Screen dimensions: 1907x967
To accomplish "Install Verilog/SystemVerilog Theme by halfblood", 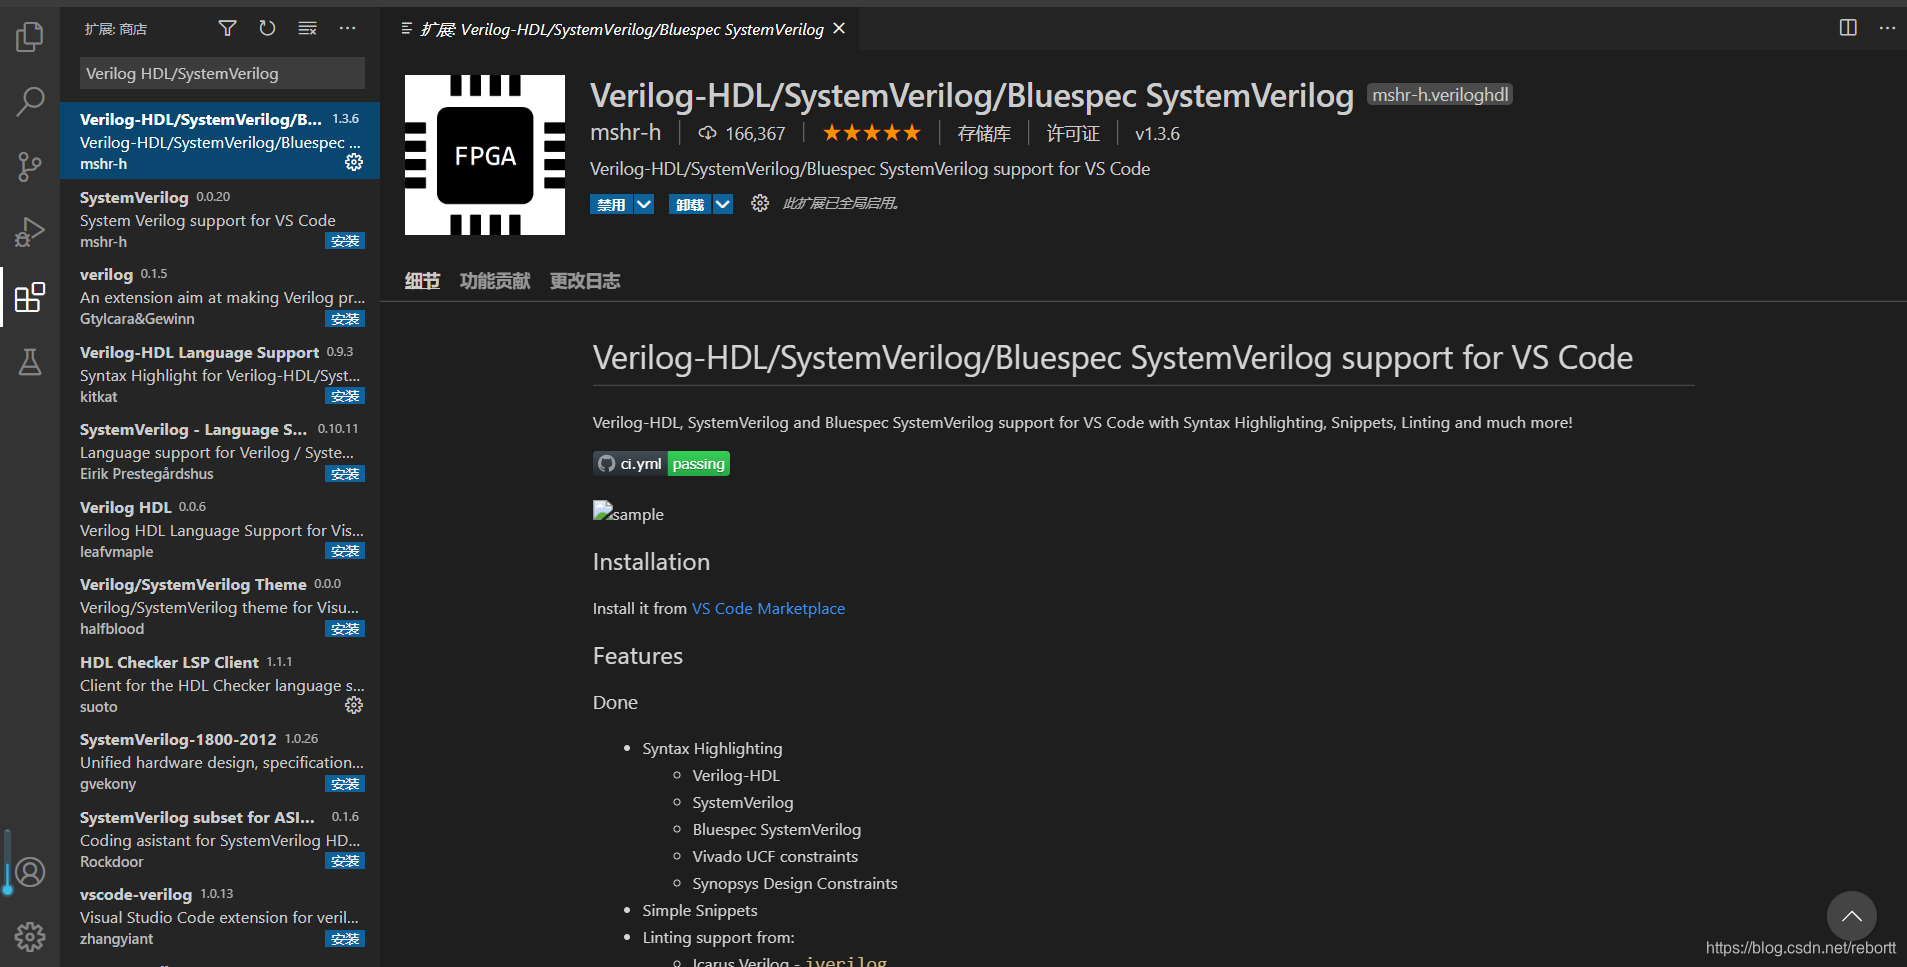I will point(345,629).
